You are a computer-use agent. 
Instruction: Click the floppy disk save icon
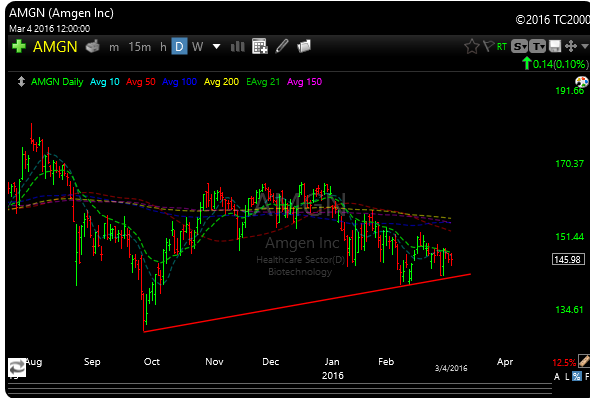tap(555, 47)
